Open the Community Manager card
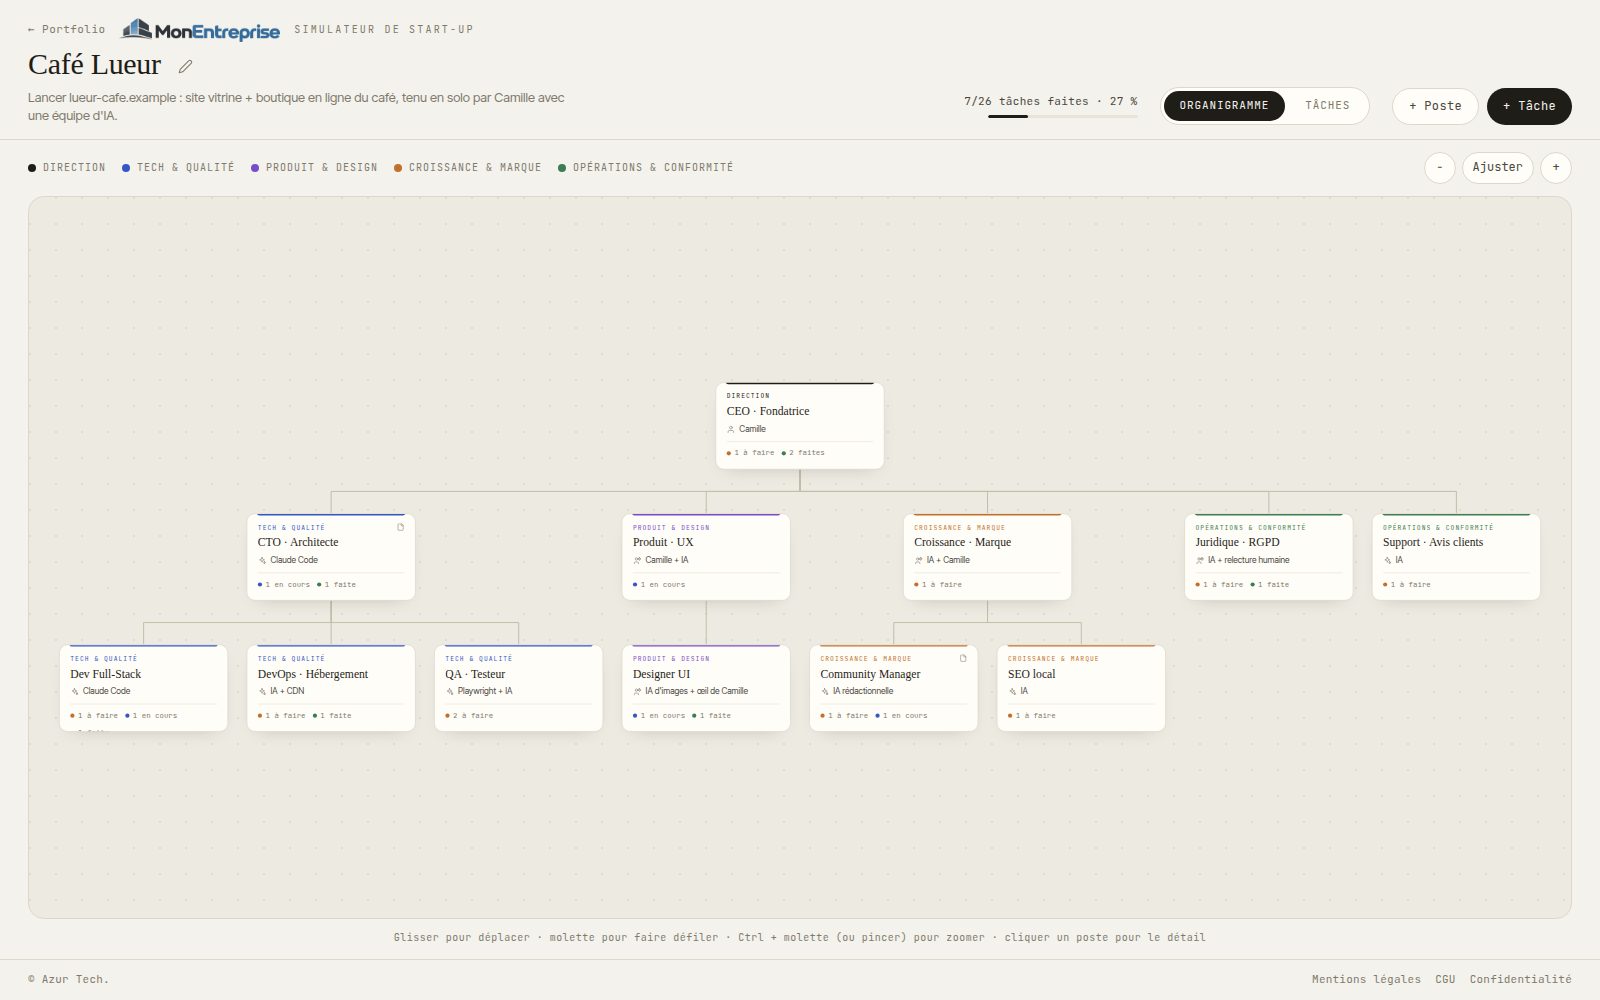Screen dimensions: 1600x1000 893,688
